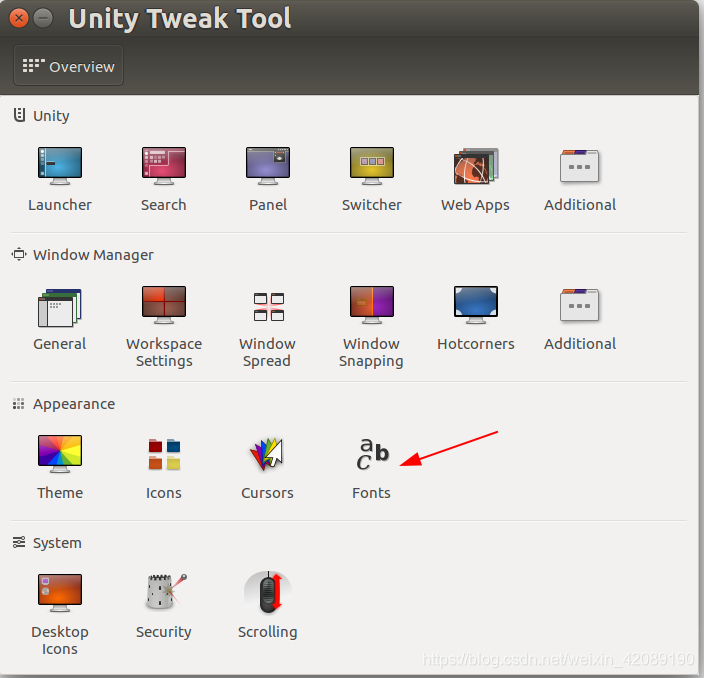Click the Overview toolbar button
This screenshot has height=678, width=704.
68,66
